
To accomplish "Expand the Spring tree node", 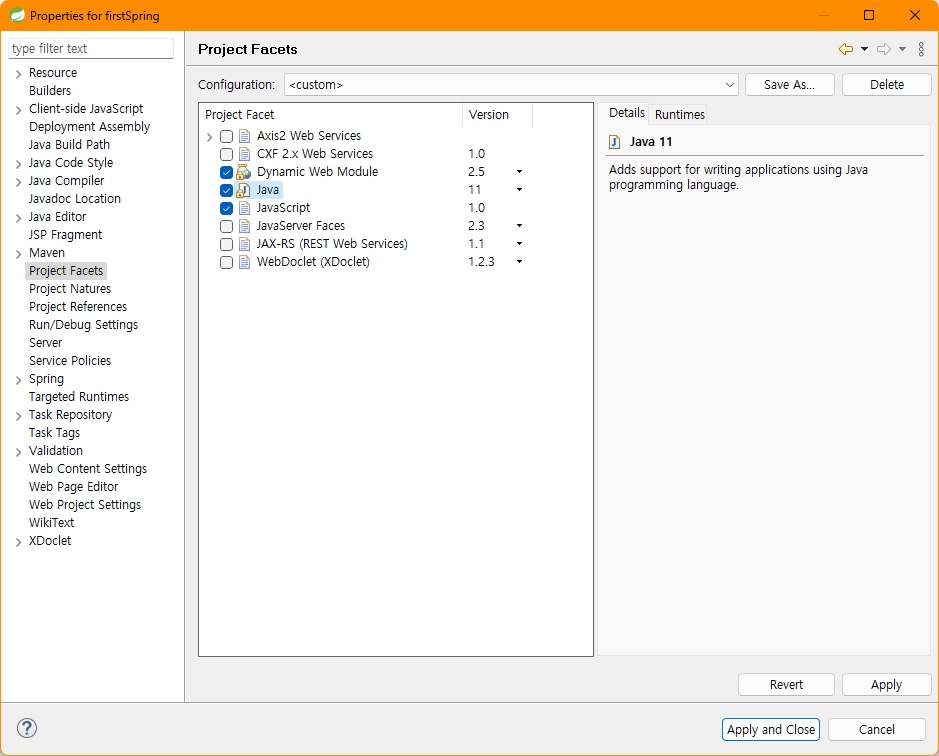I will [19, 380].
